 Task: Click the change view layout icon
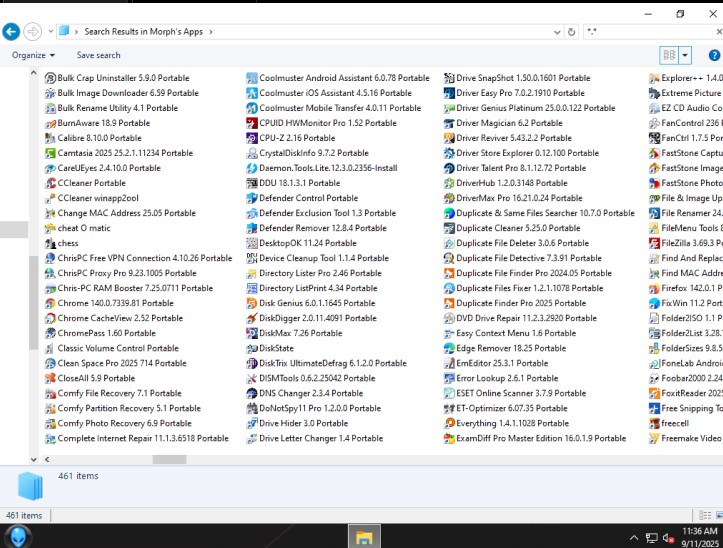pyautogui.click(x=669, y=55)
